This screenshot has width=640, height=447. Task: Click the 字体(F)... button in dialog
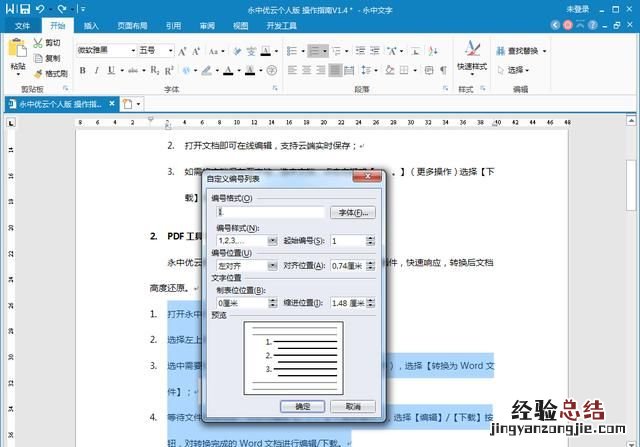[353, 213]
